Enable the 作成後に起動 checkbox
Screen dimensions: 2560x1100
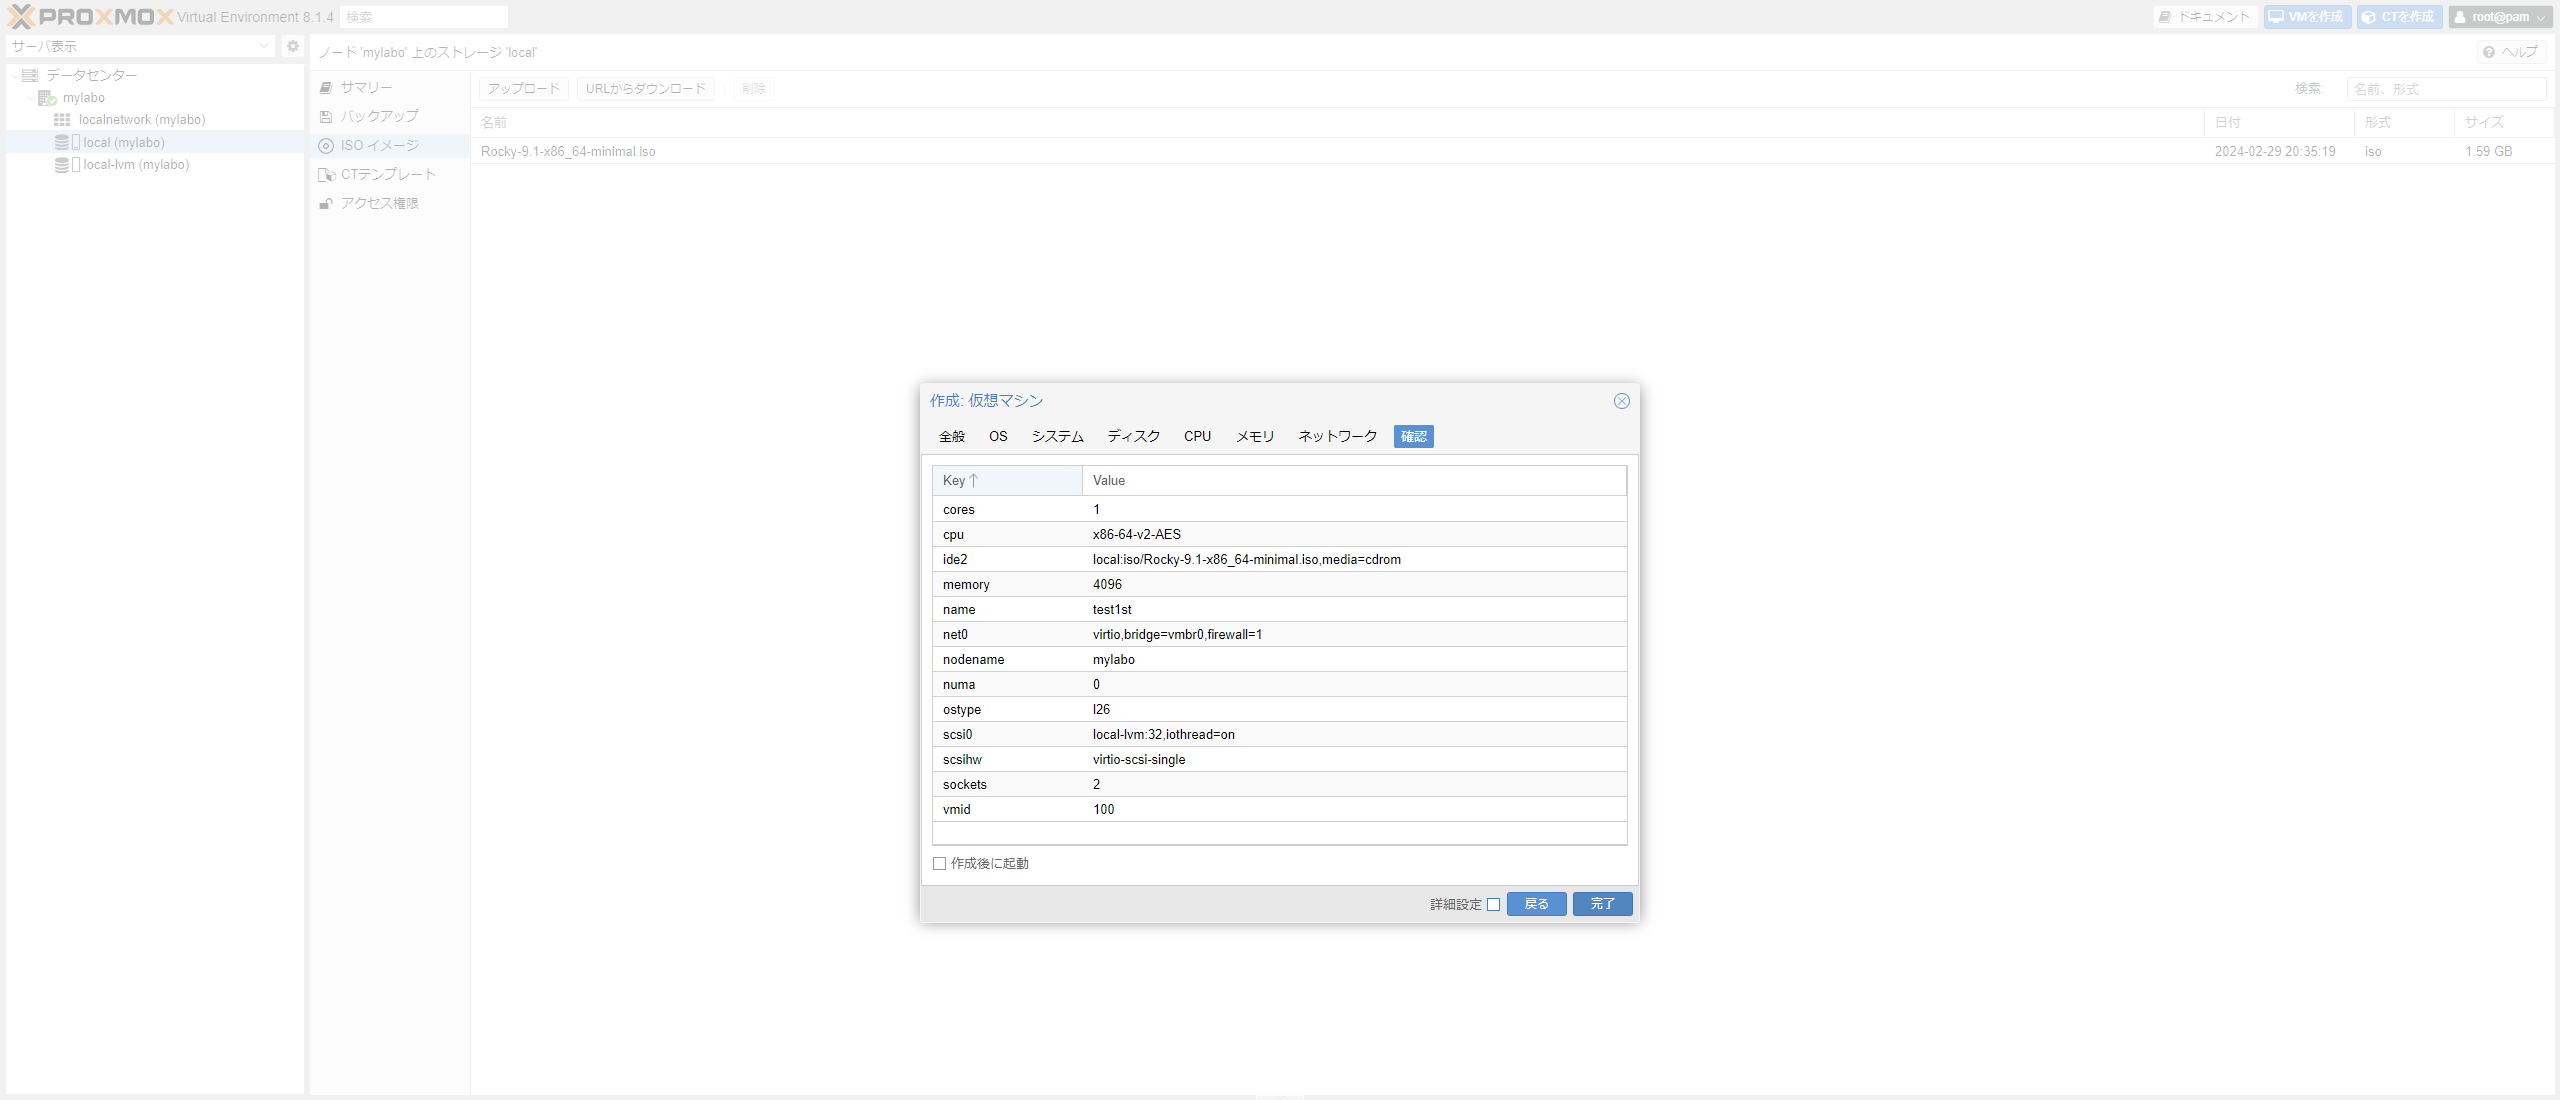(939, 863)
